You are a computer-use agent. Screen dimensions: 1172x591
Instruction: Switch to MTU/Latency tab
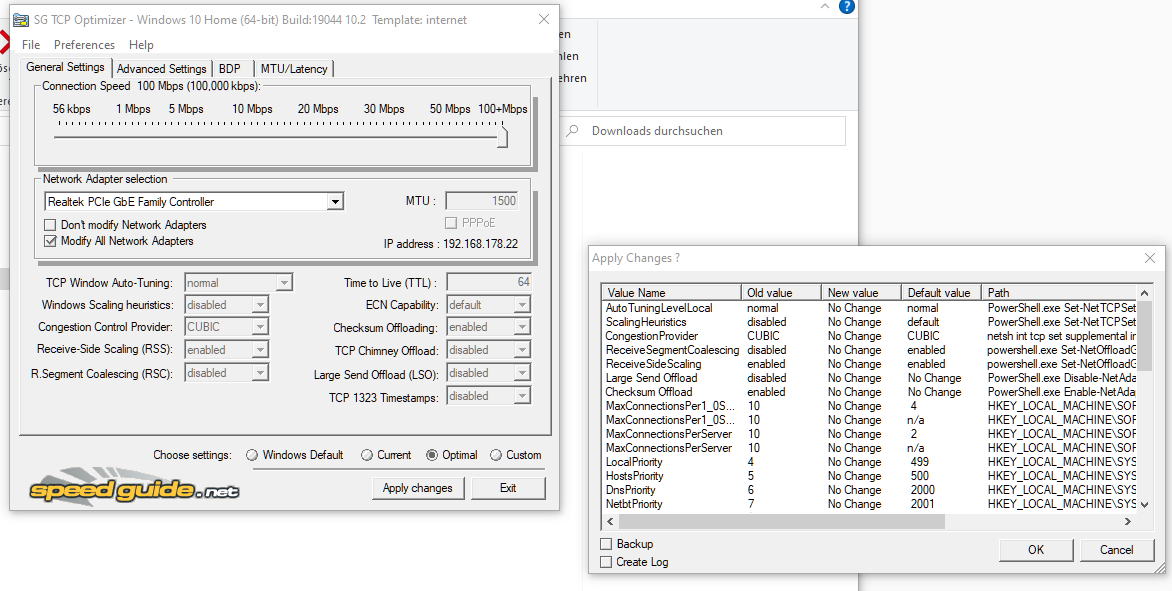coord(294,69)
